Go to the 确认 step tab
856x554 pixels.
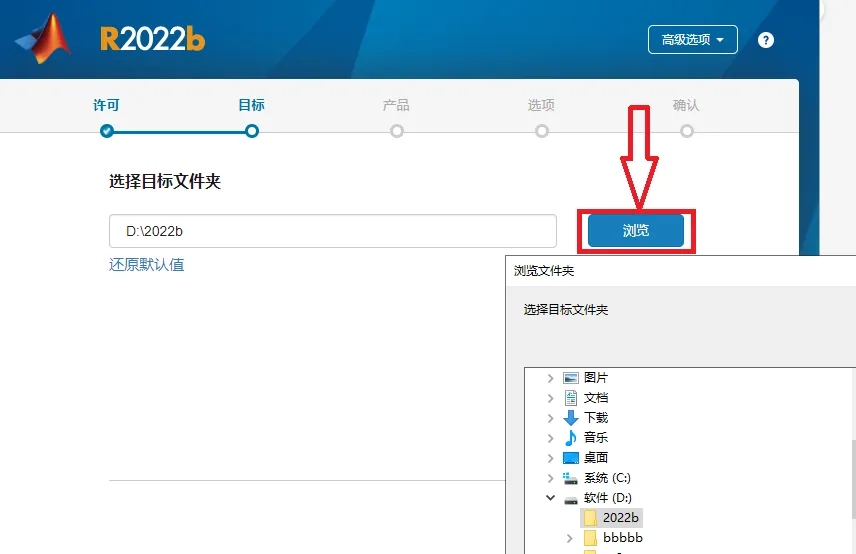coord(686,105)
